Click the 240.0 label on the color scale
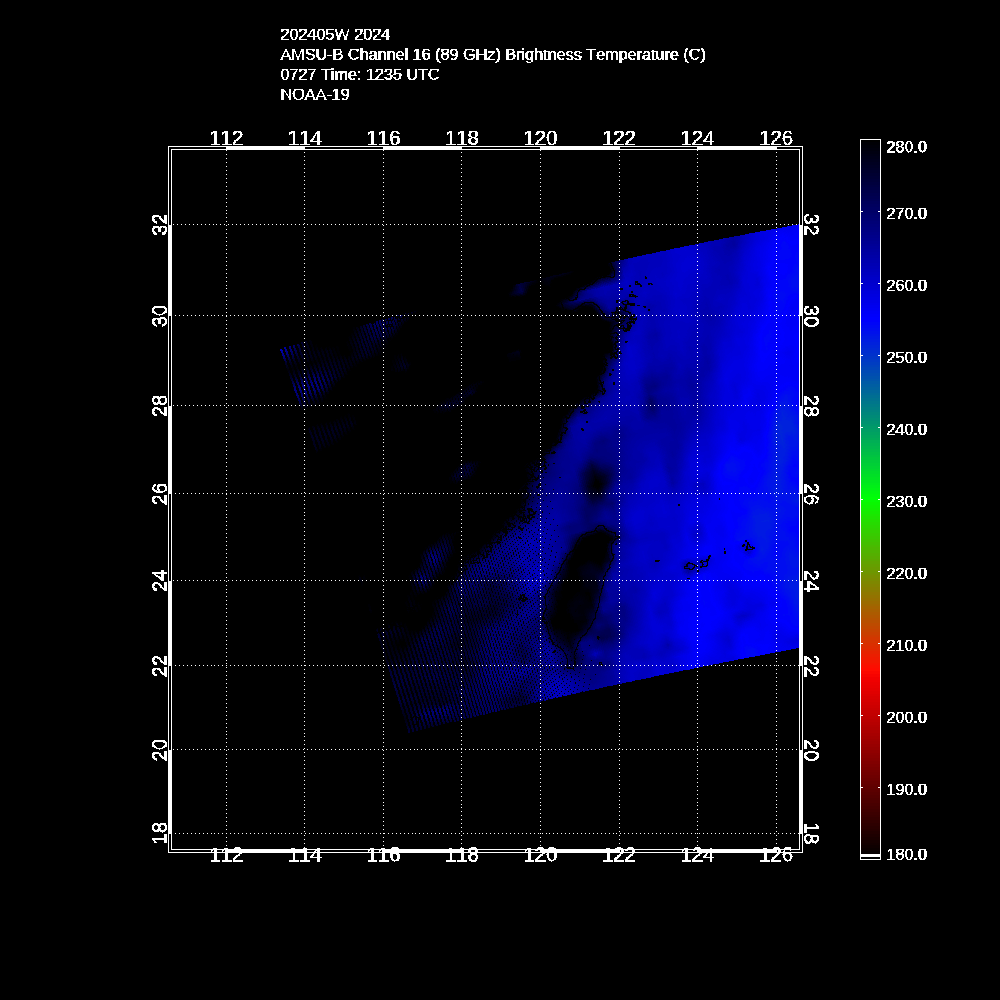This screenshot has height=1000, width=1000. [x=906, y=430]
